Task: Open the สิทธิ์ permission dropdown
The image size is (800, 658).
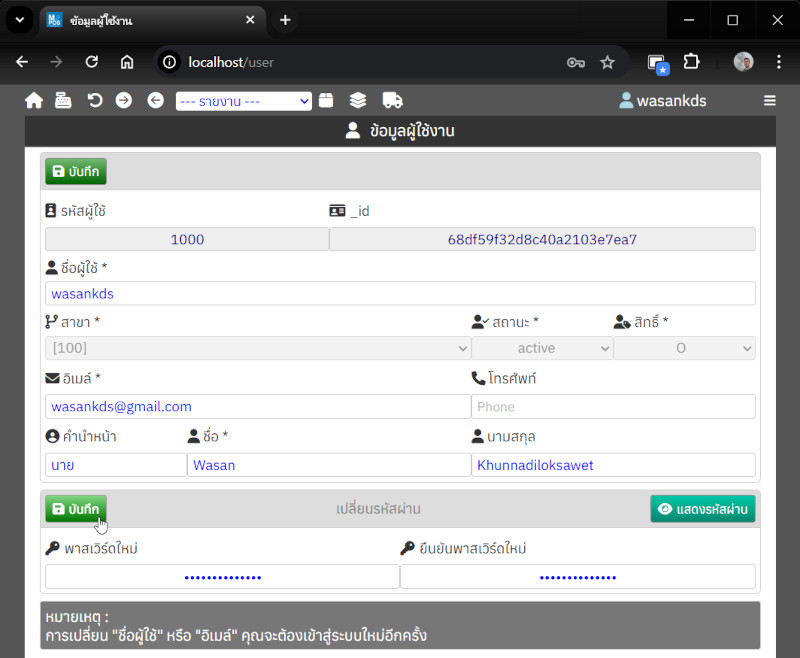Action: pyautogui.click(x=684, y=348)
